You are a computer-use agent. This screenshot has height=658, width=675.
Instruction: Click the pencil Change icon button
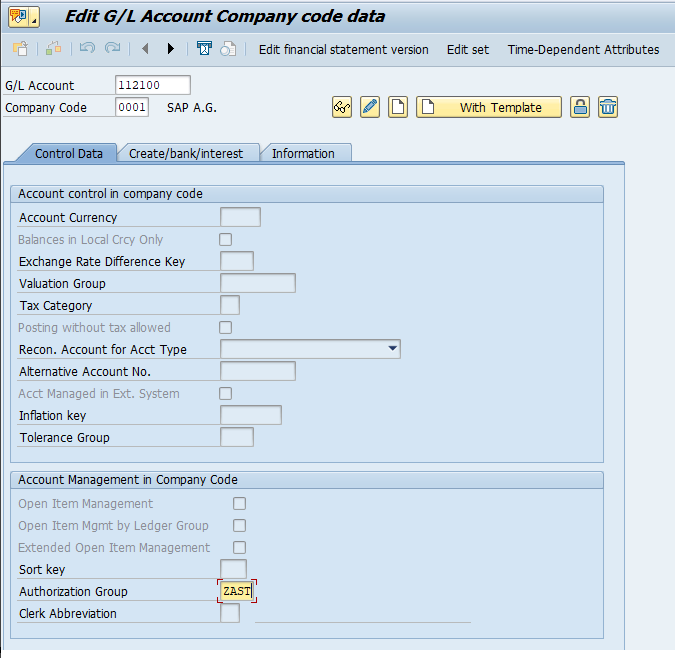click(370, 107)
